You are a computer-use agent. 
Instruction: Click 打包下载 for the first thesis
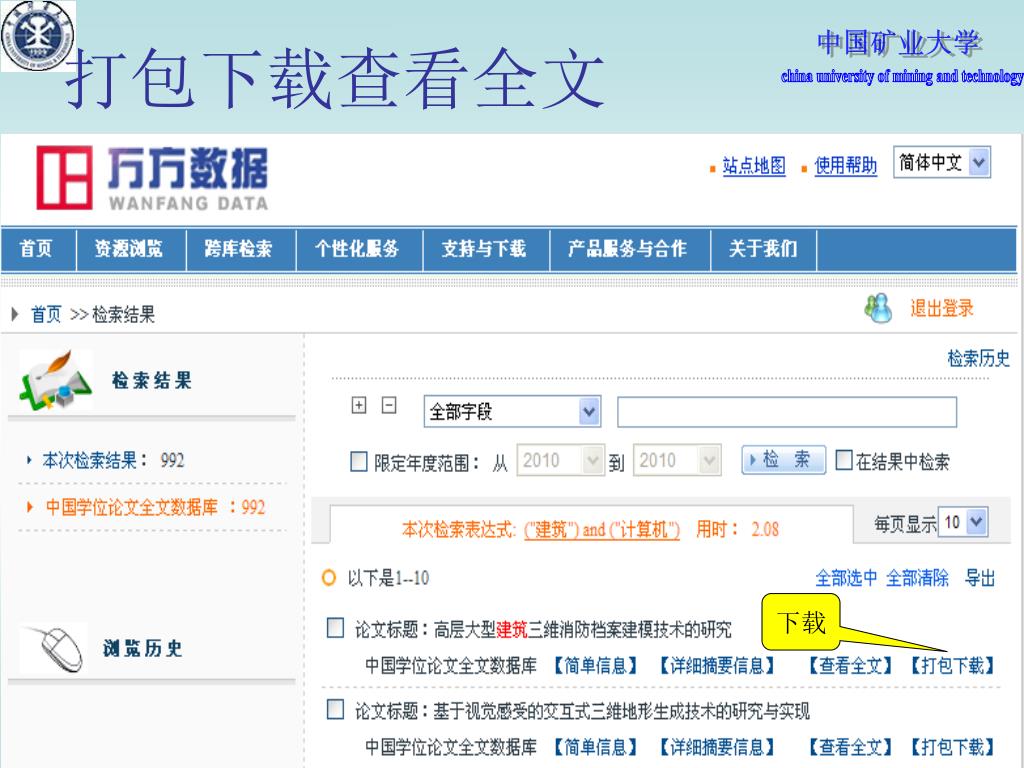953,665
